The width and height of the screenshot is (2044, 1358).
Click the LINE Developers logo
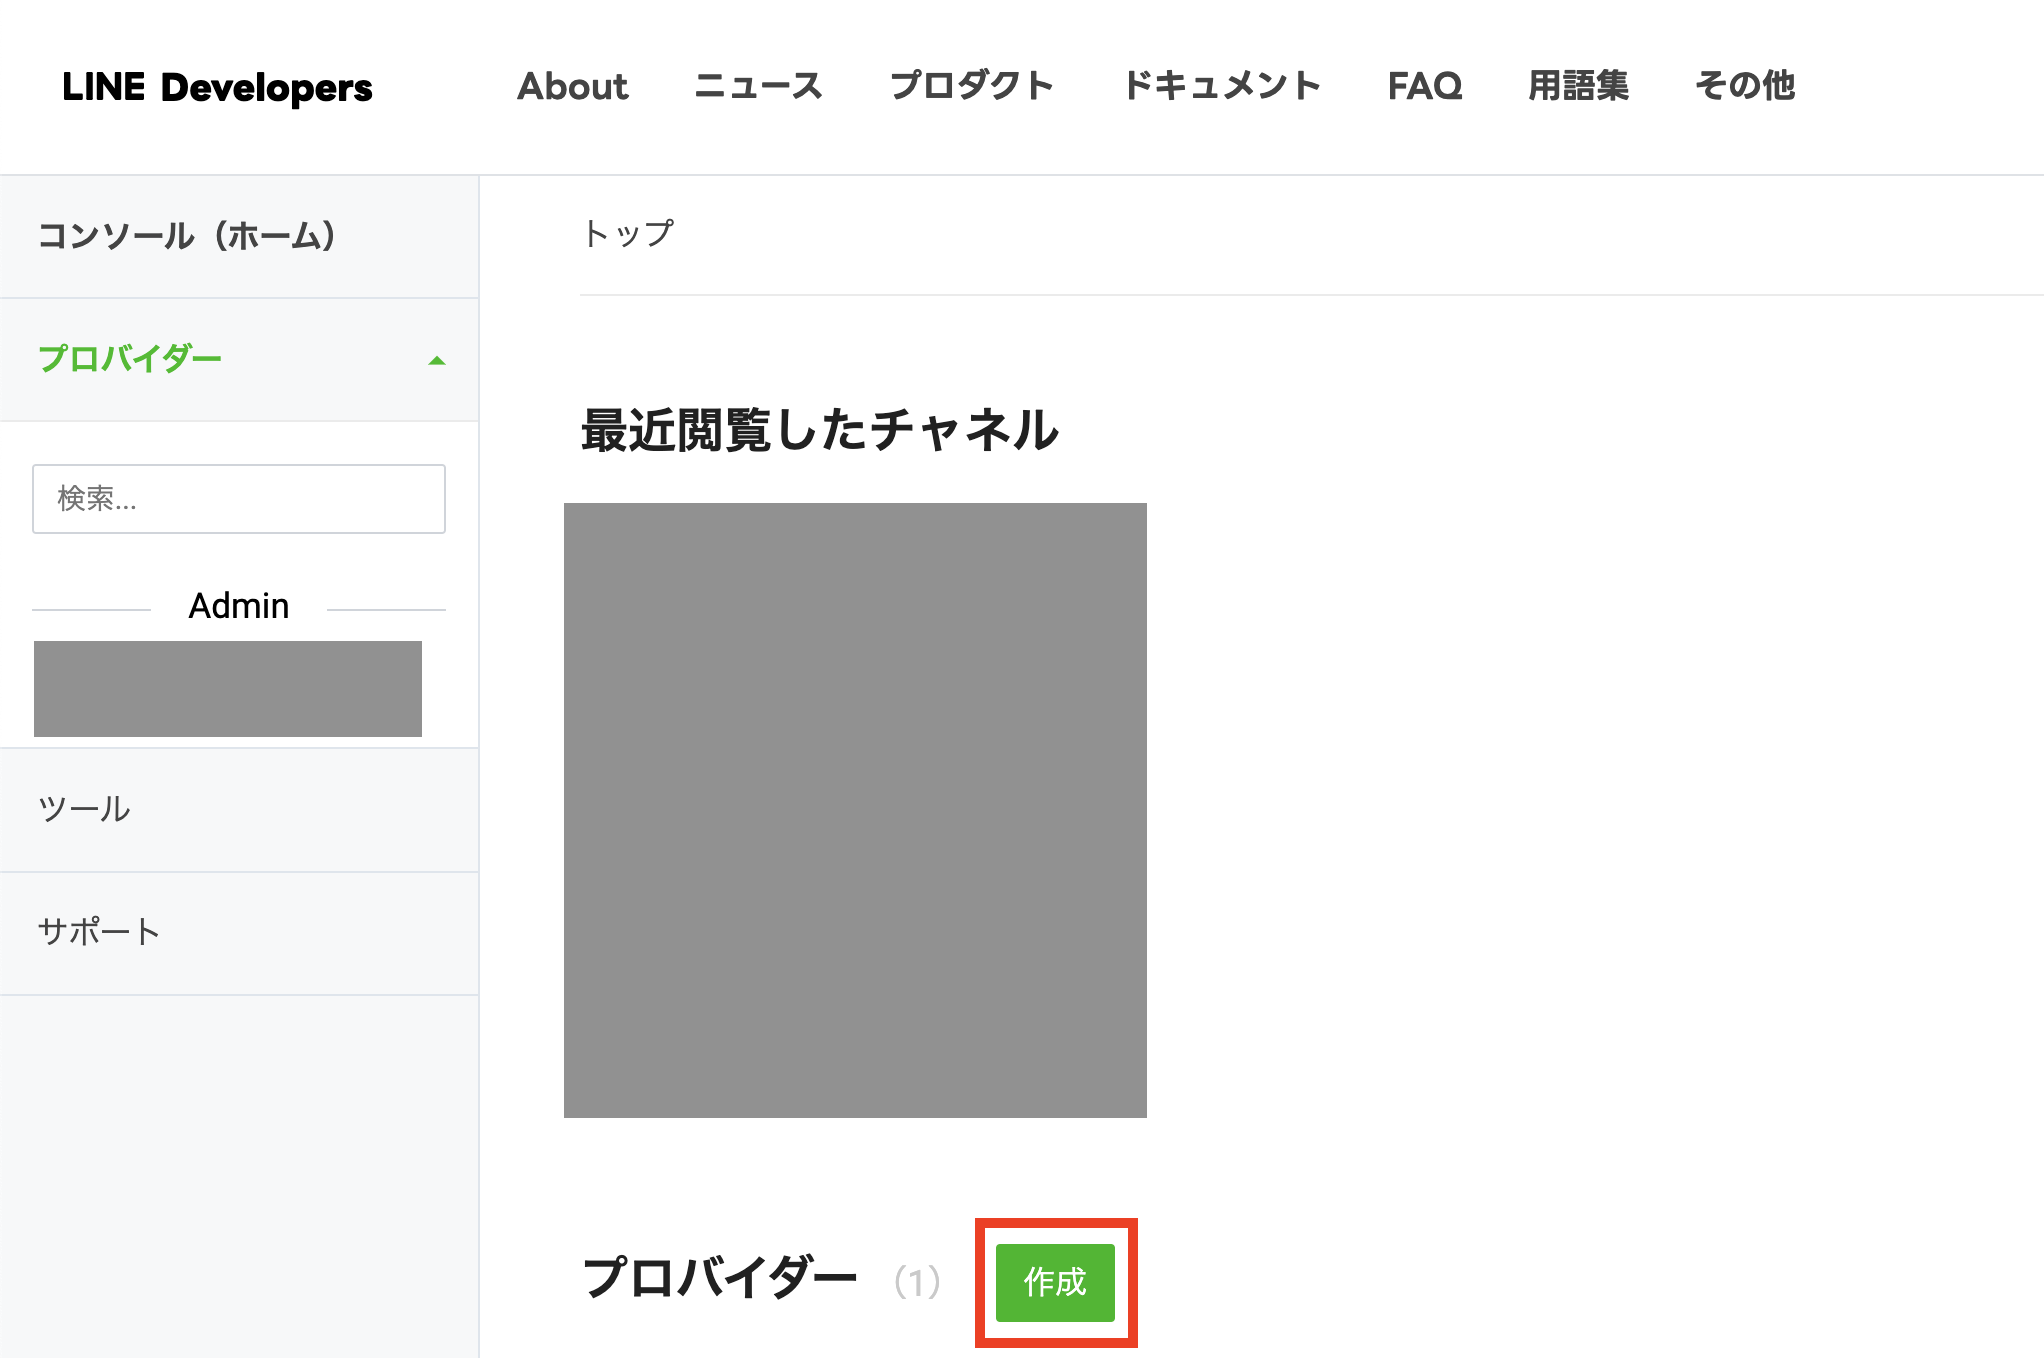217,87
